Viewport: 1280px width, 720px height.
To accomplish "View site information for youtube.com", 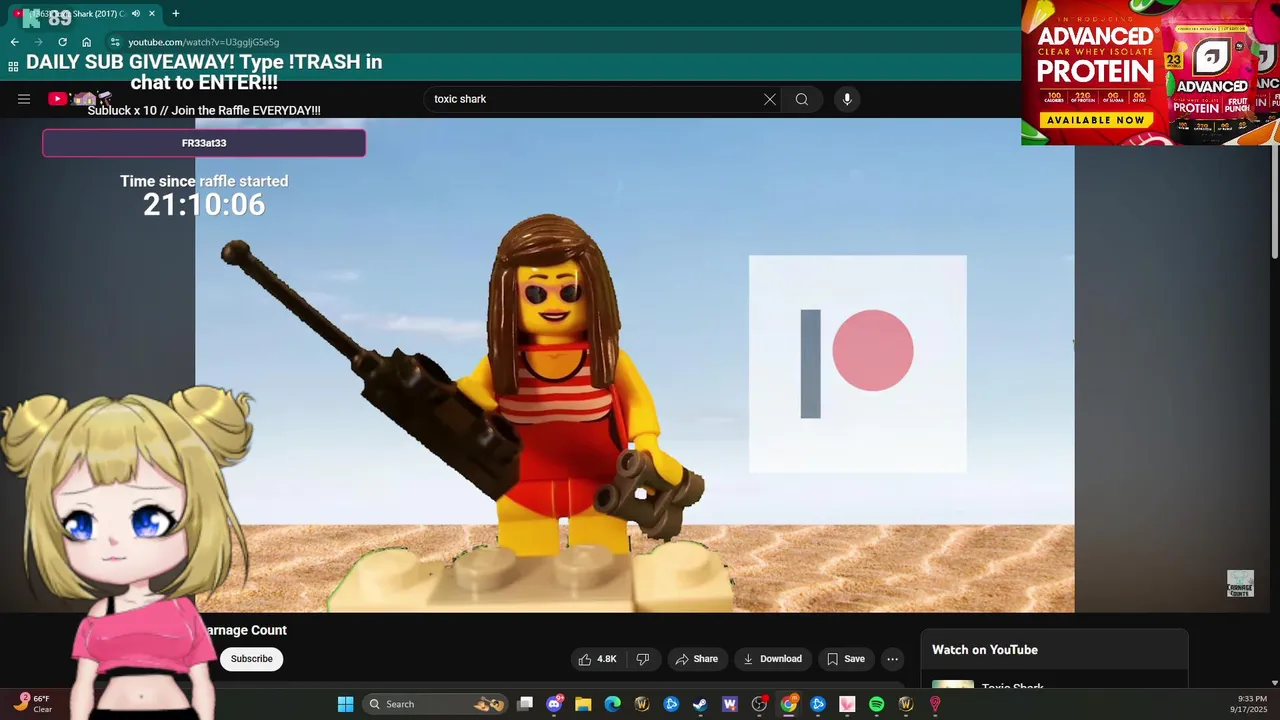I will (x=115, y=42).
